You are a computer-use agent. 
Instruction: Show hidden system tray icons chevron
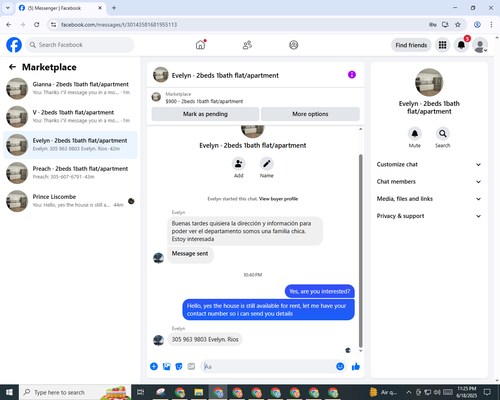(x=409, y=392)
